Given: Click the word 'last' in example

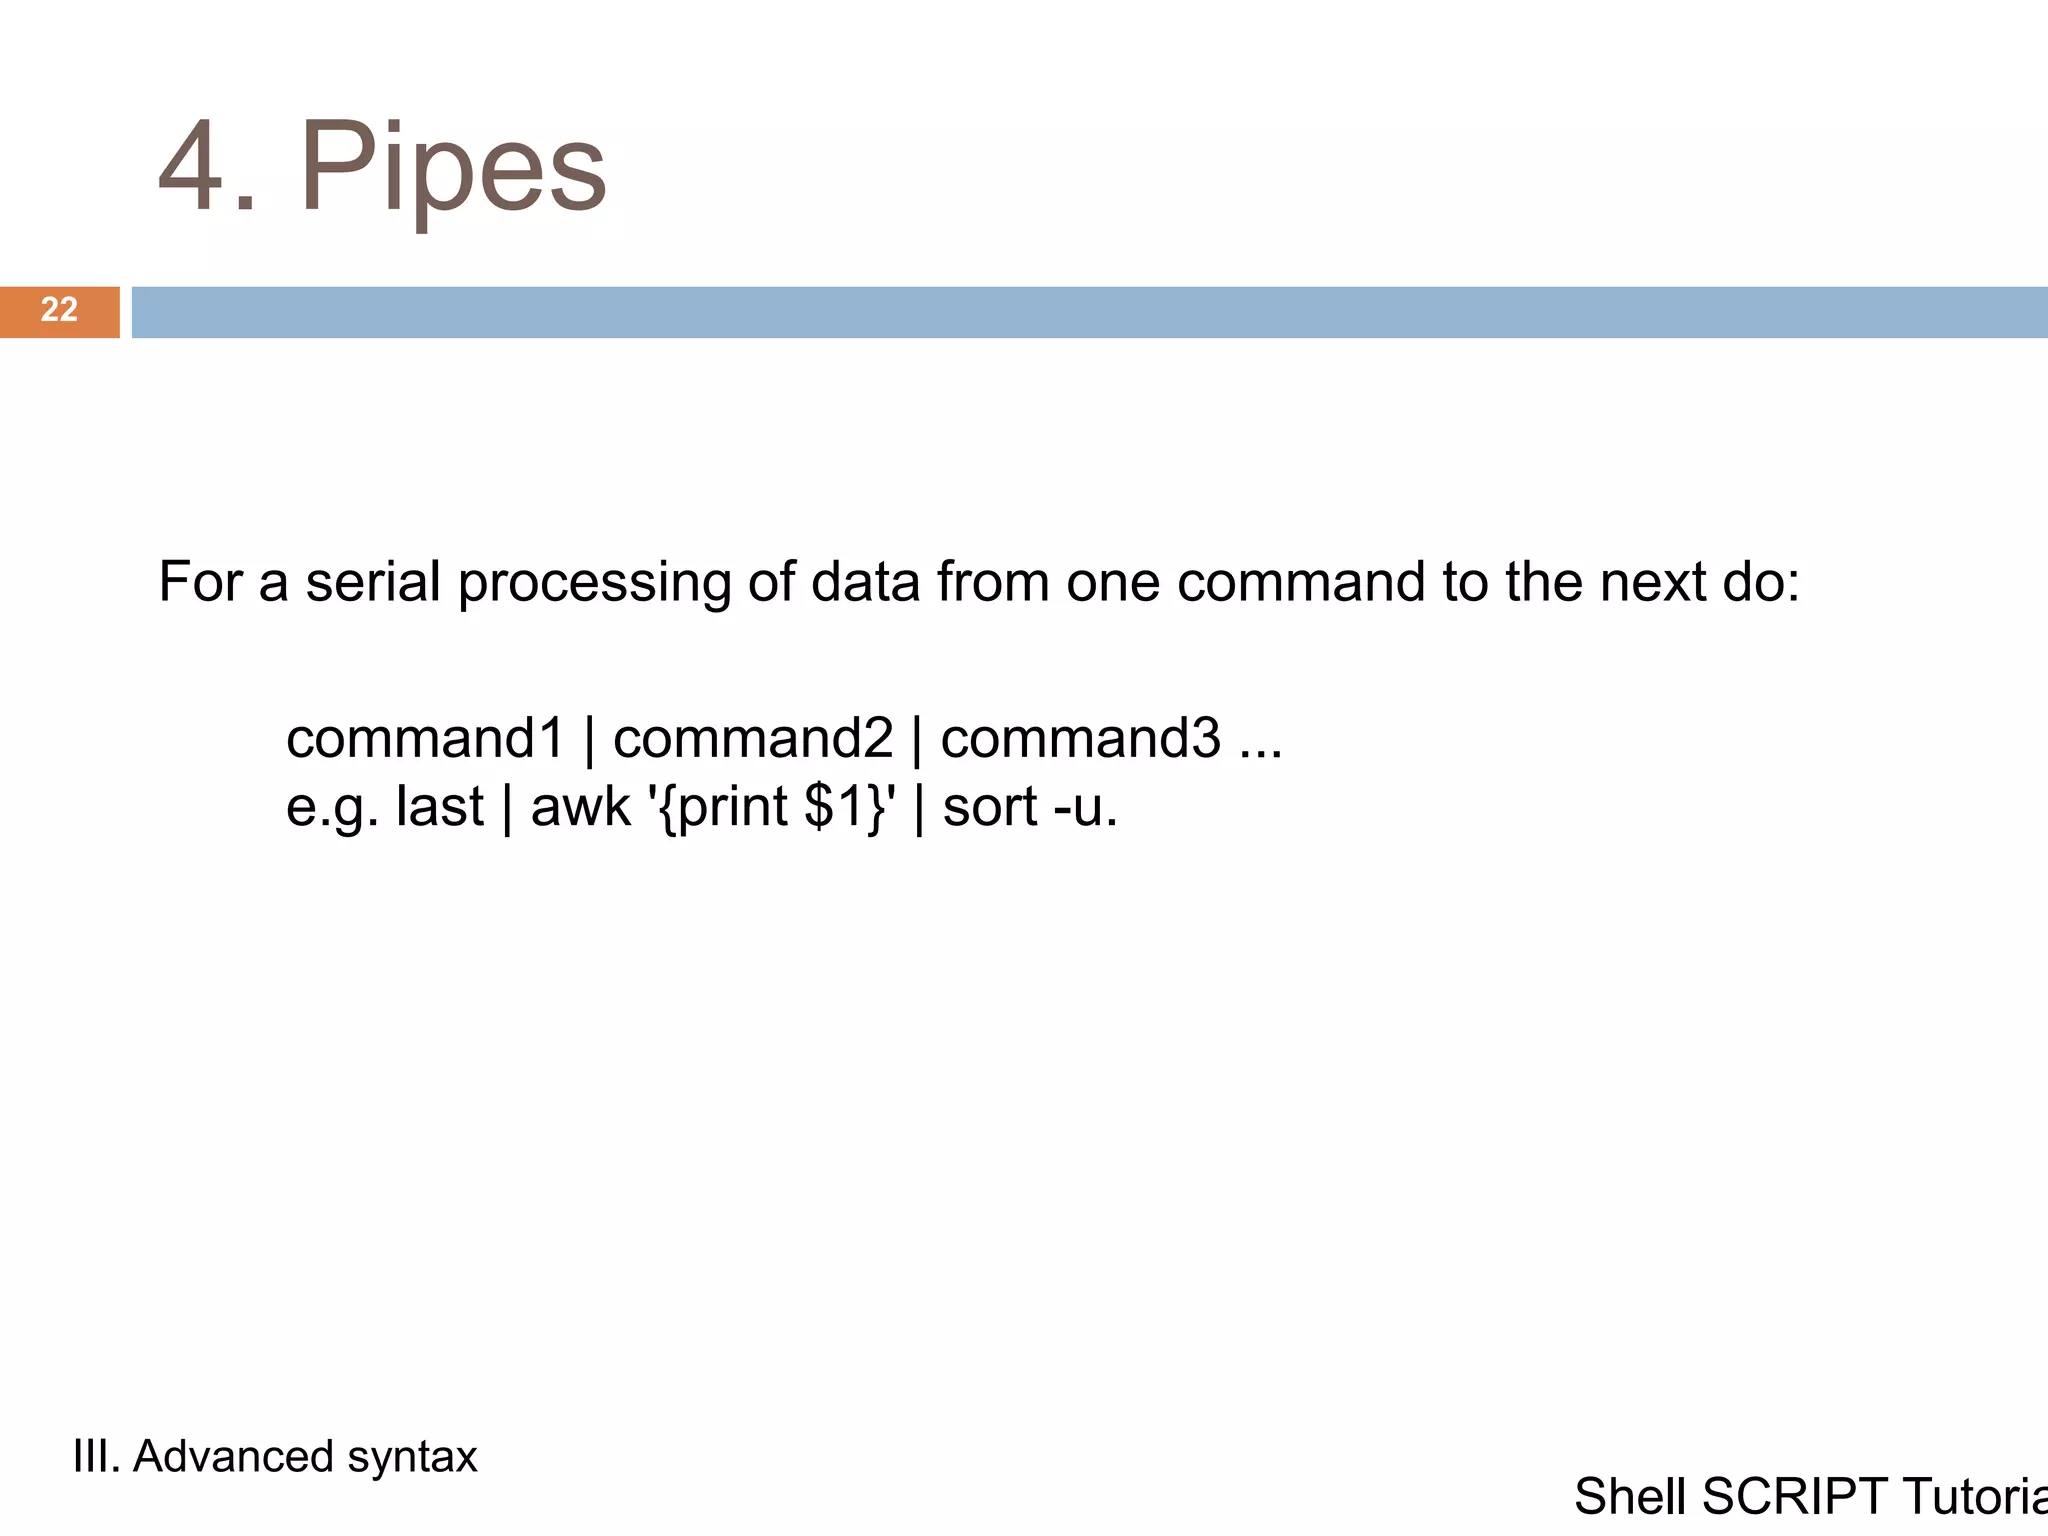Looking at the screenshot, I should (440, 806).
